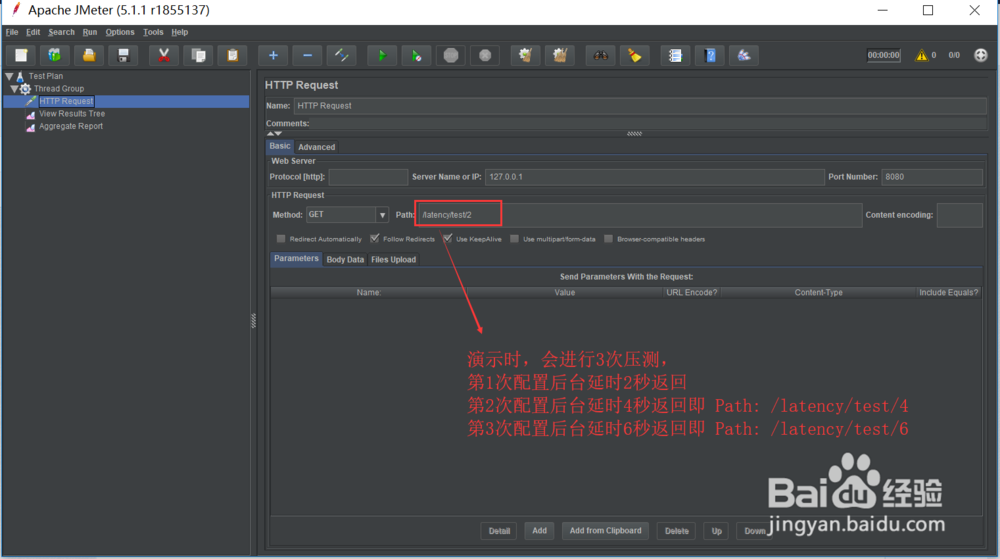Click the Paste clipboard icon
This screenshot has height=559, width=1000.
click(x=233, y=55)
